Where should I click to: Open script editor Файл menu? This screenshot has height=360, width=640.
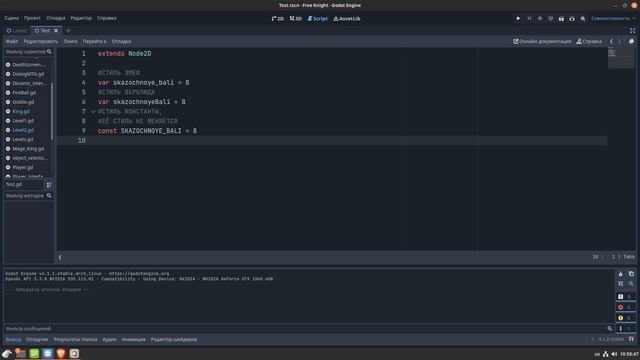[12, 41]
